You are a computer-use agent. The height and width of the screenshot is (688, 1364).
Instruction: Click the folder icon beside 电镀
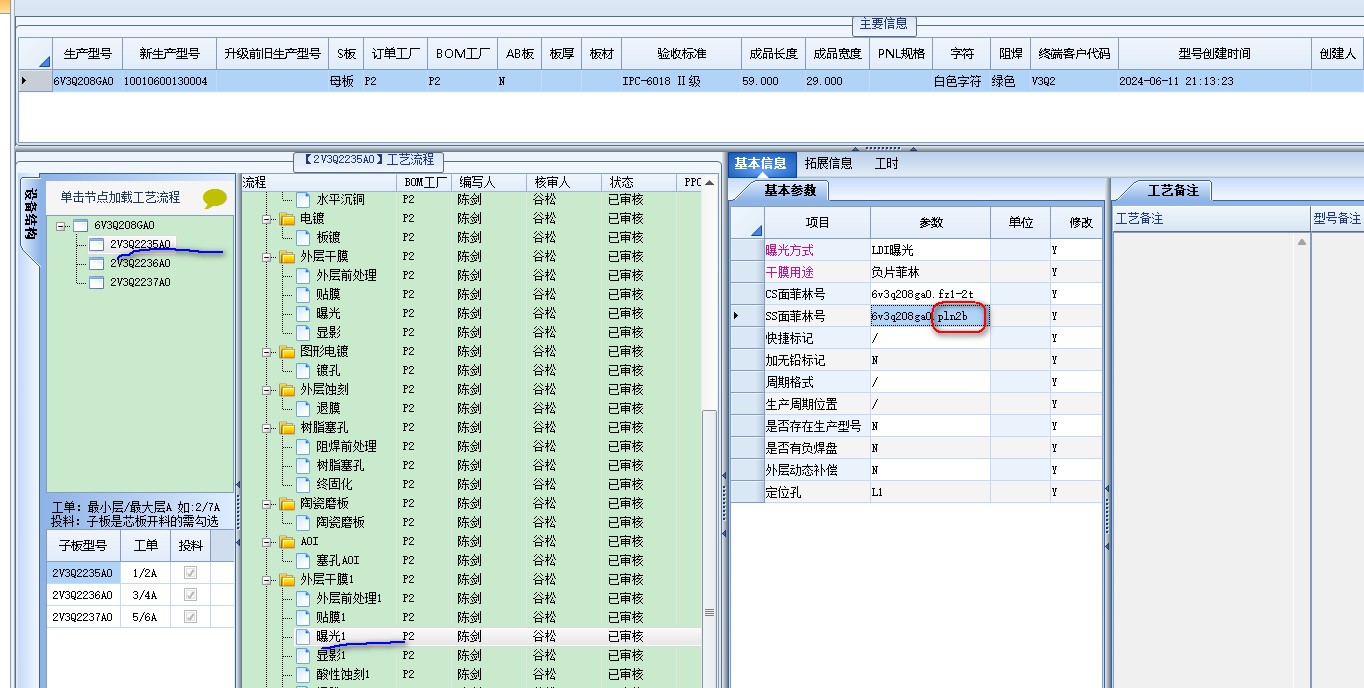pyautogui.click(x=288, y=218)
